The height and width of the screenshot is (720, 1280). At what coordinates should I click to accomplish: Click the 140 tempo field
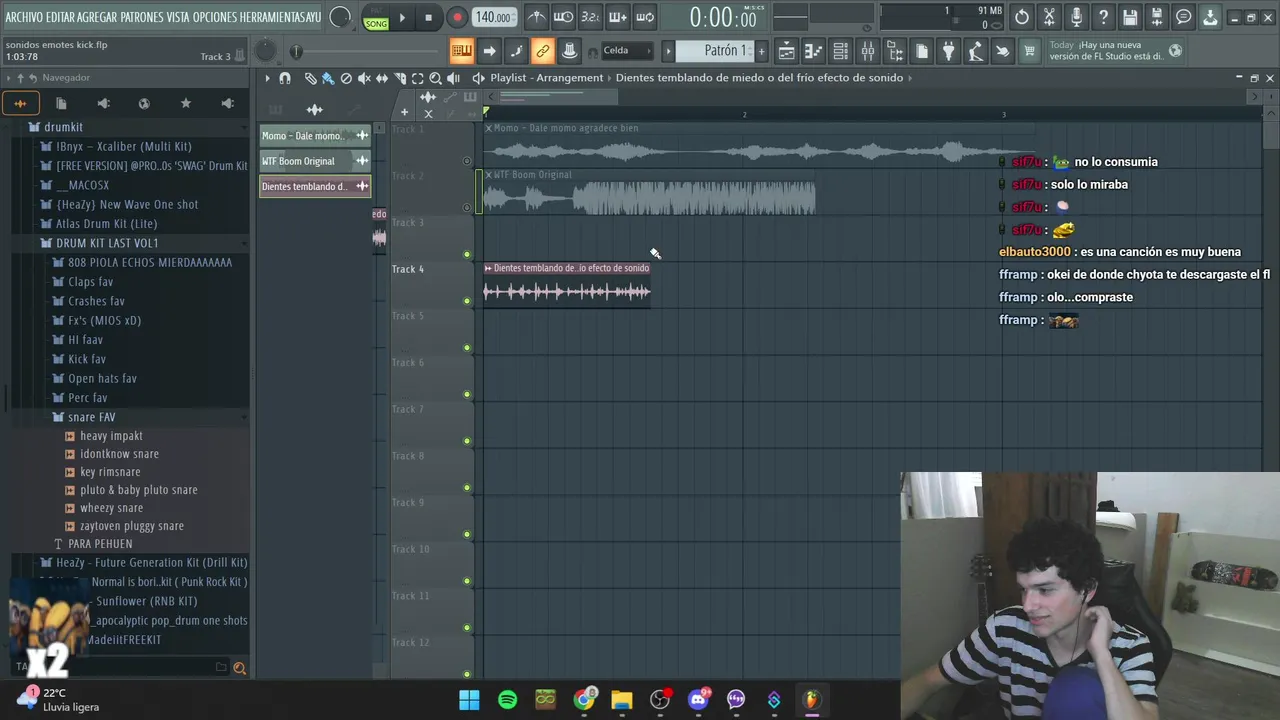pos(493,18)
